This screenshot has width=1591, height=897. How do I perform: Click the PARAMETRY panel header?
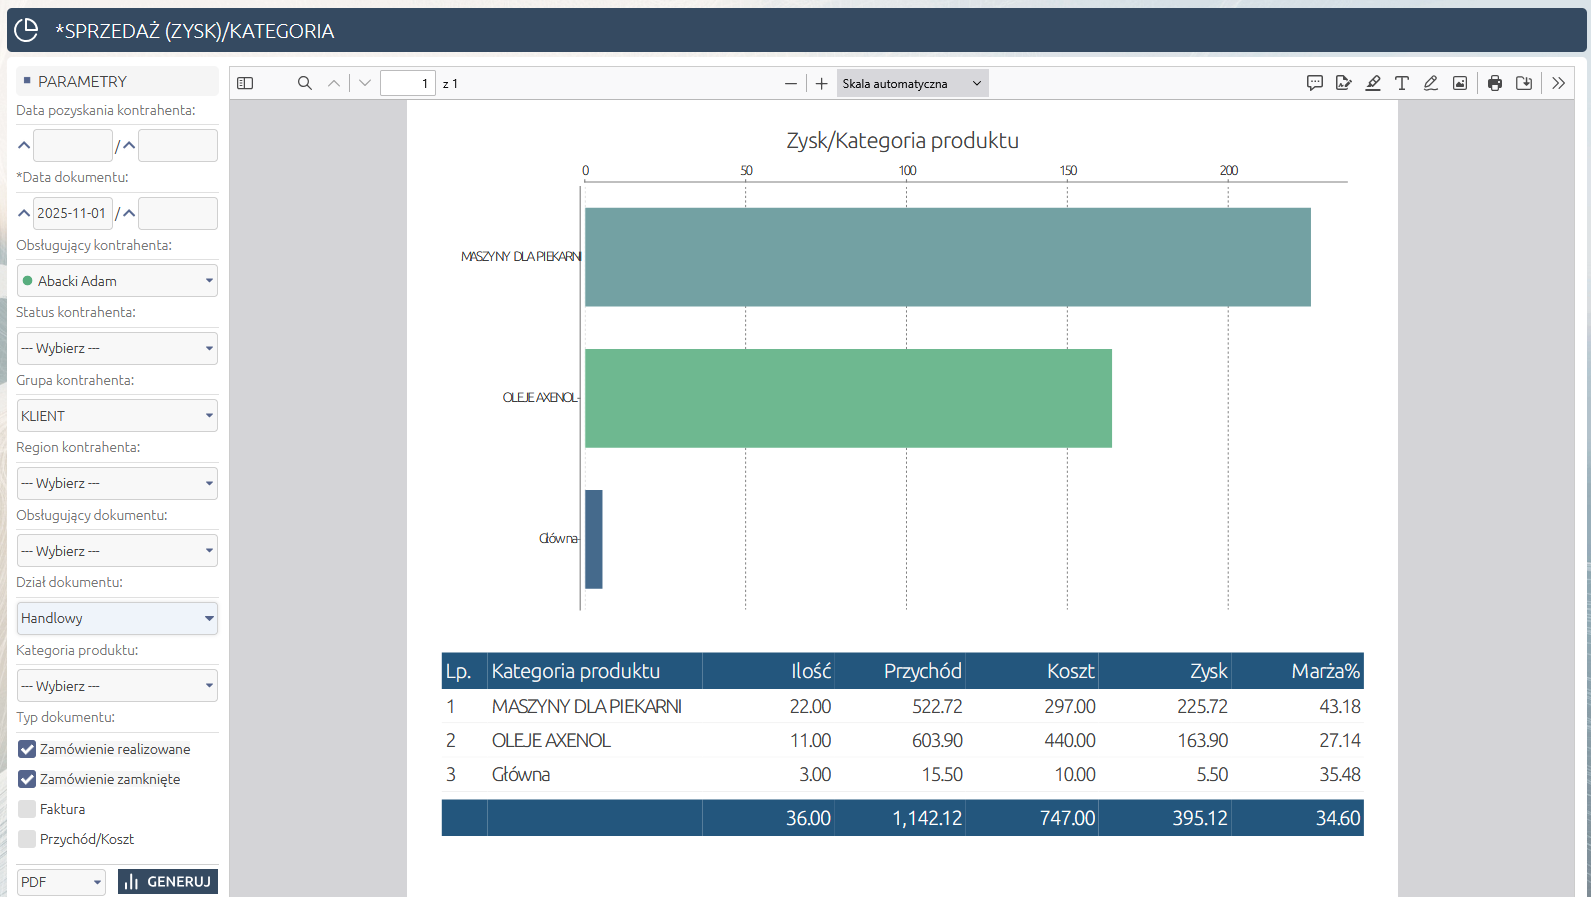(x=117, y=81)
